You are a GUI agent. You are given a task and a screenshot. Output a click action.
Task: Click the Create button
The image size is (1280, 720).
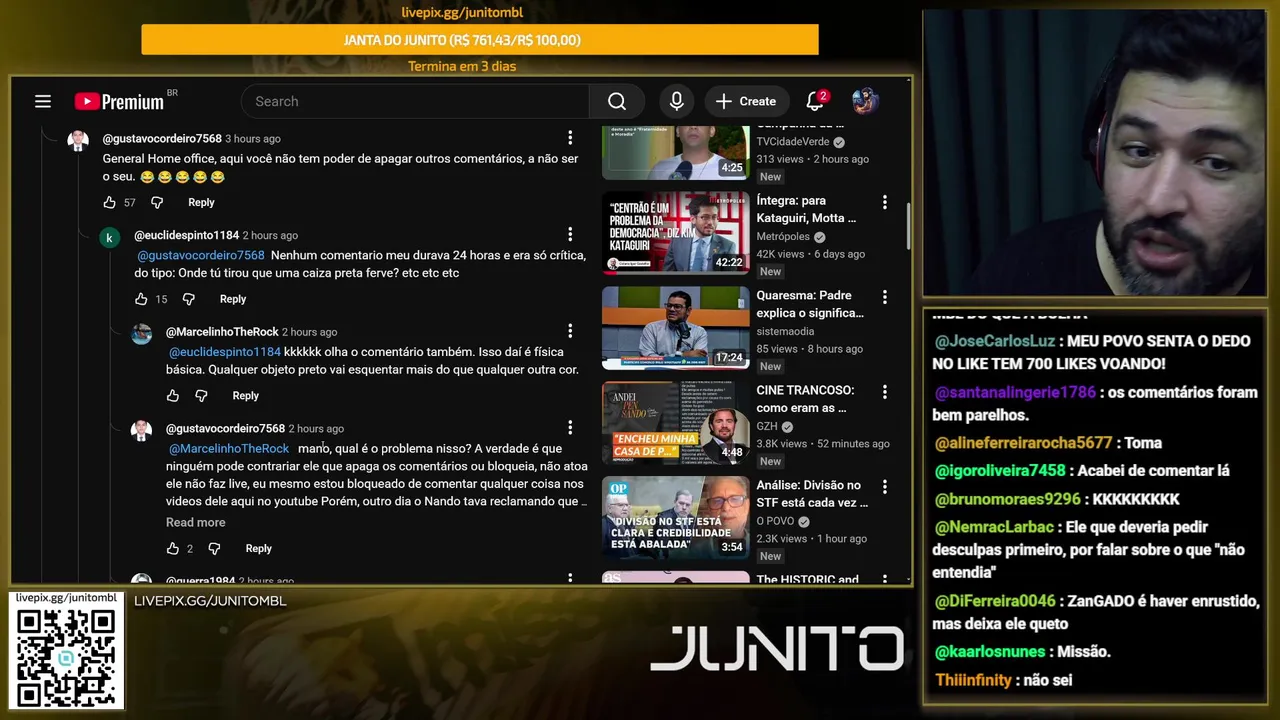(x=746, y=101)
